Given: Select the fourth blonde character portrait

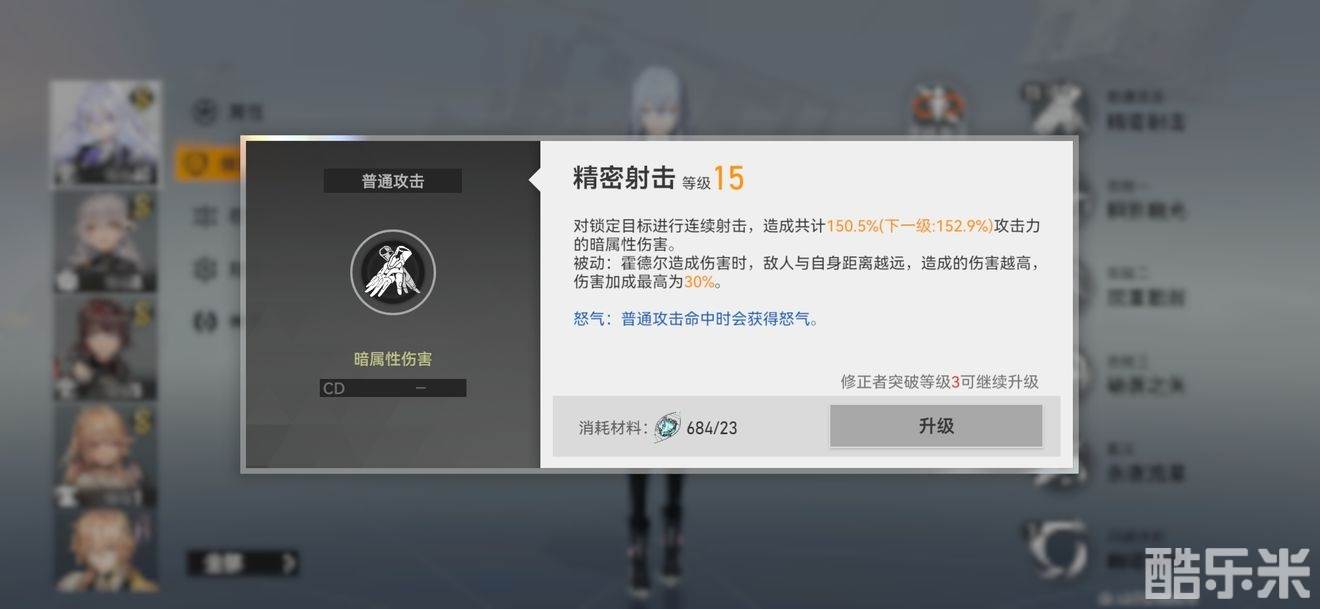Looking at the screenshot, I should tap(105, 453).
